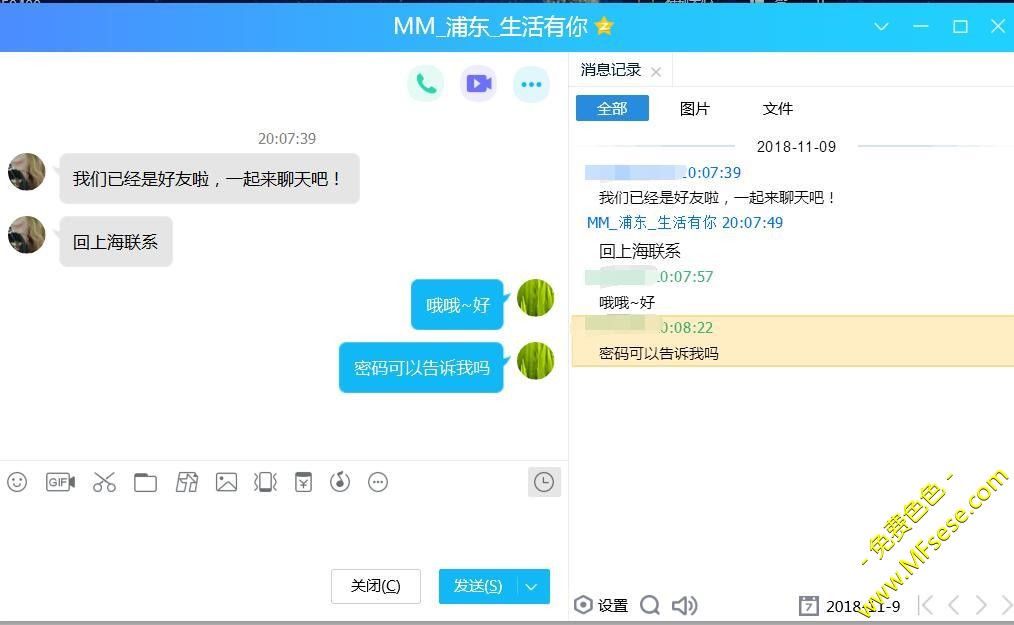Send a file via the folder icon
Screen dimensions: 1014x625
point(146,483)
